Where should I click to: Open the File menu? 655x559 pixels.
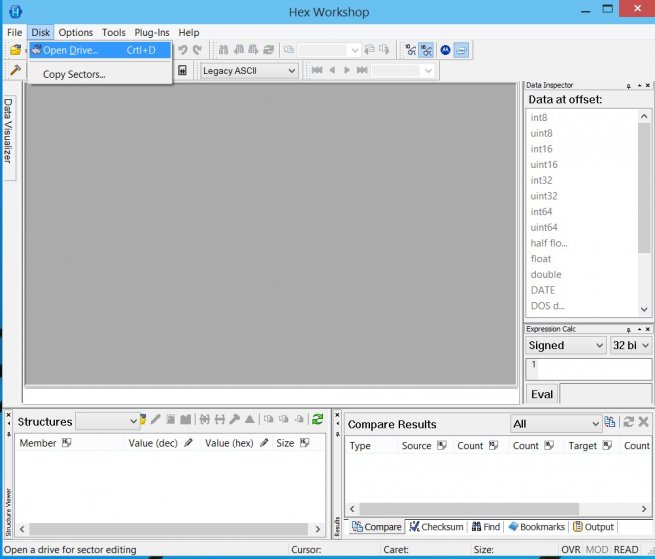click(x=15, y=33)
